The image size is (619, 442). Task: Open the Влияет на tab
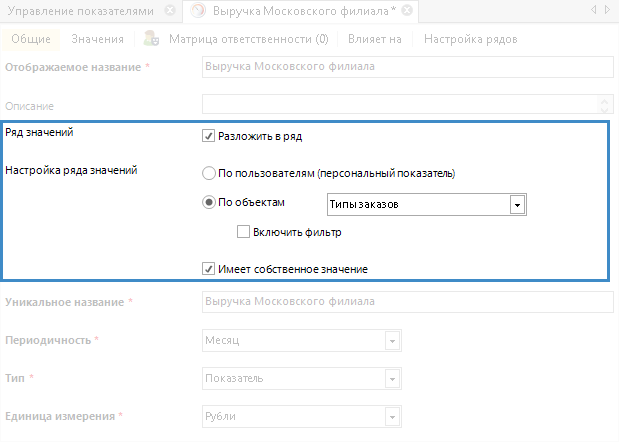(375, 40)
